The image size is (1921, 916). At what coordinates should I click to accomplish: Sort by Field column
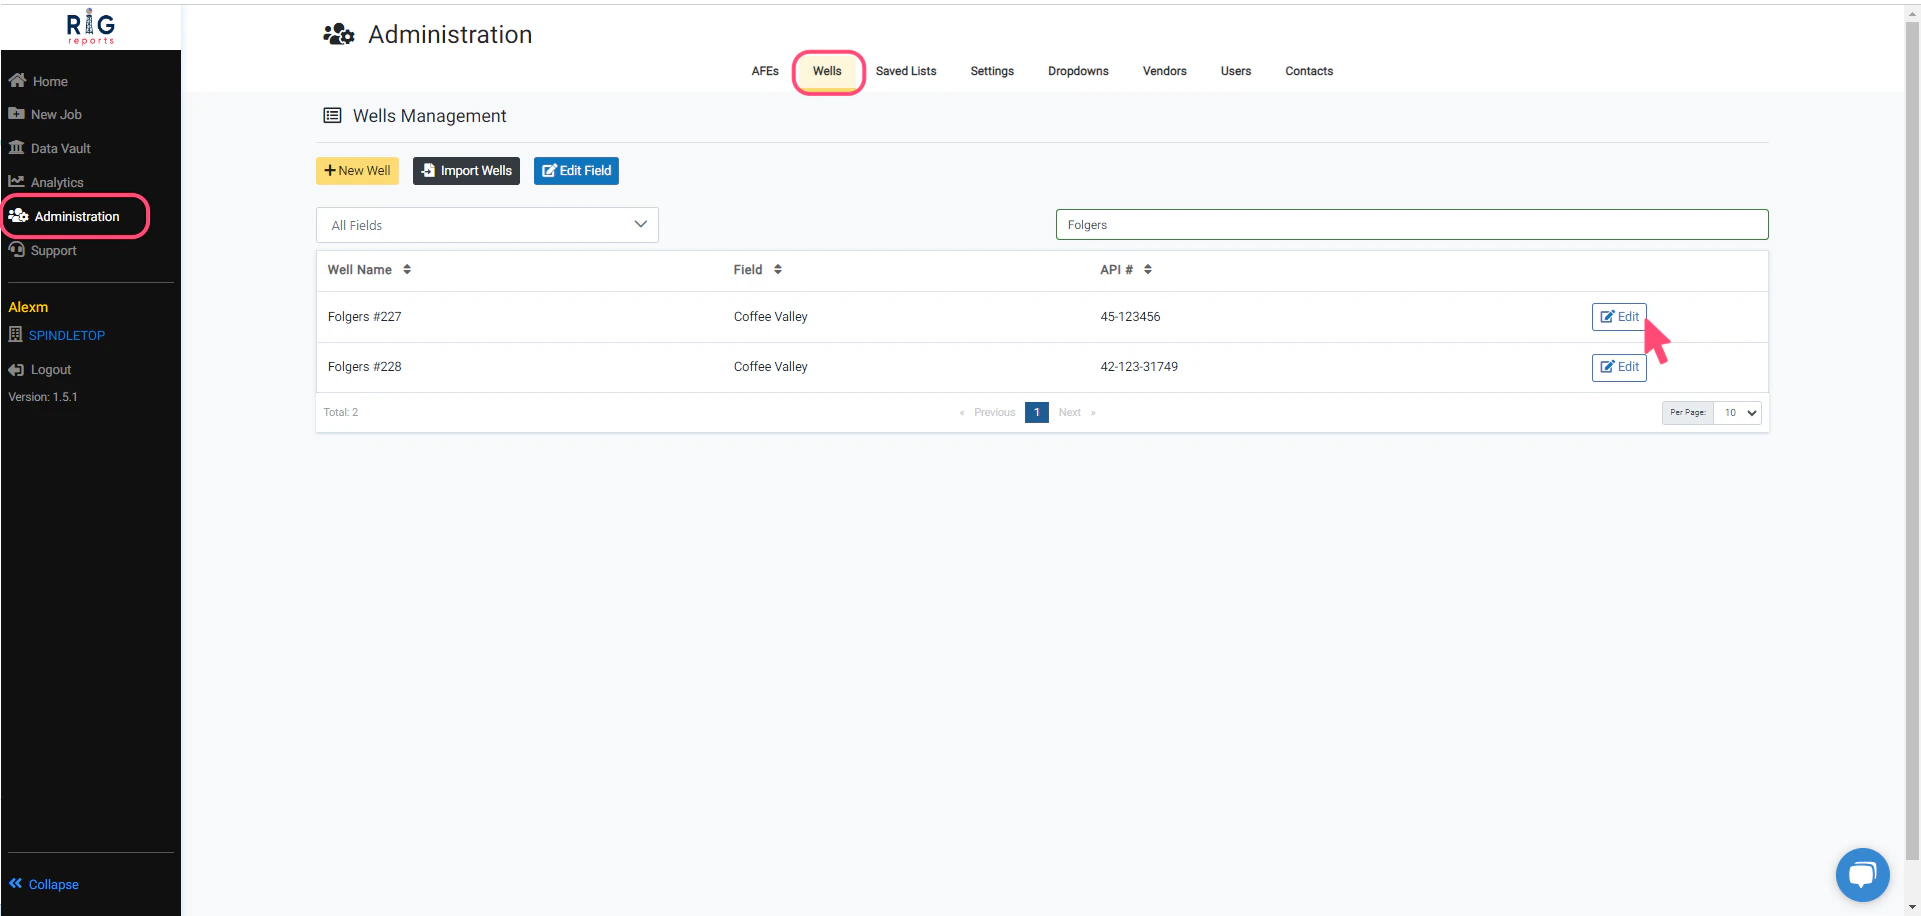click(x=757, y=270)
